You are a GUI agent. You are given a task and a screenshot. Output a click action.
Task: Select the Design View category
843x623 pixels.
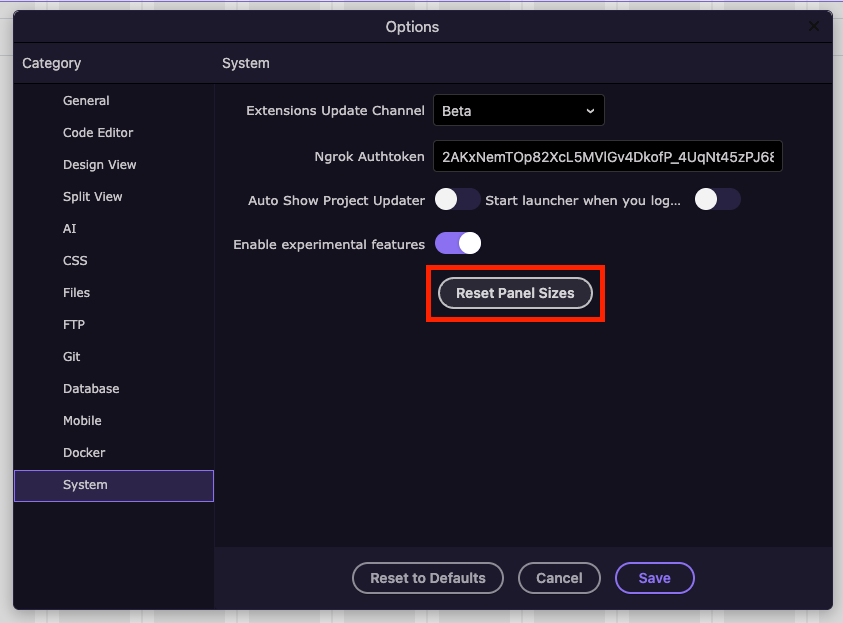click(114, 164)
